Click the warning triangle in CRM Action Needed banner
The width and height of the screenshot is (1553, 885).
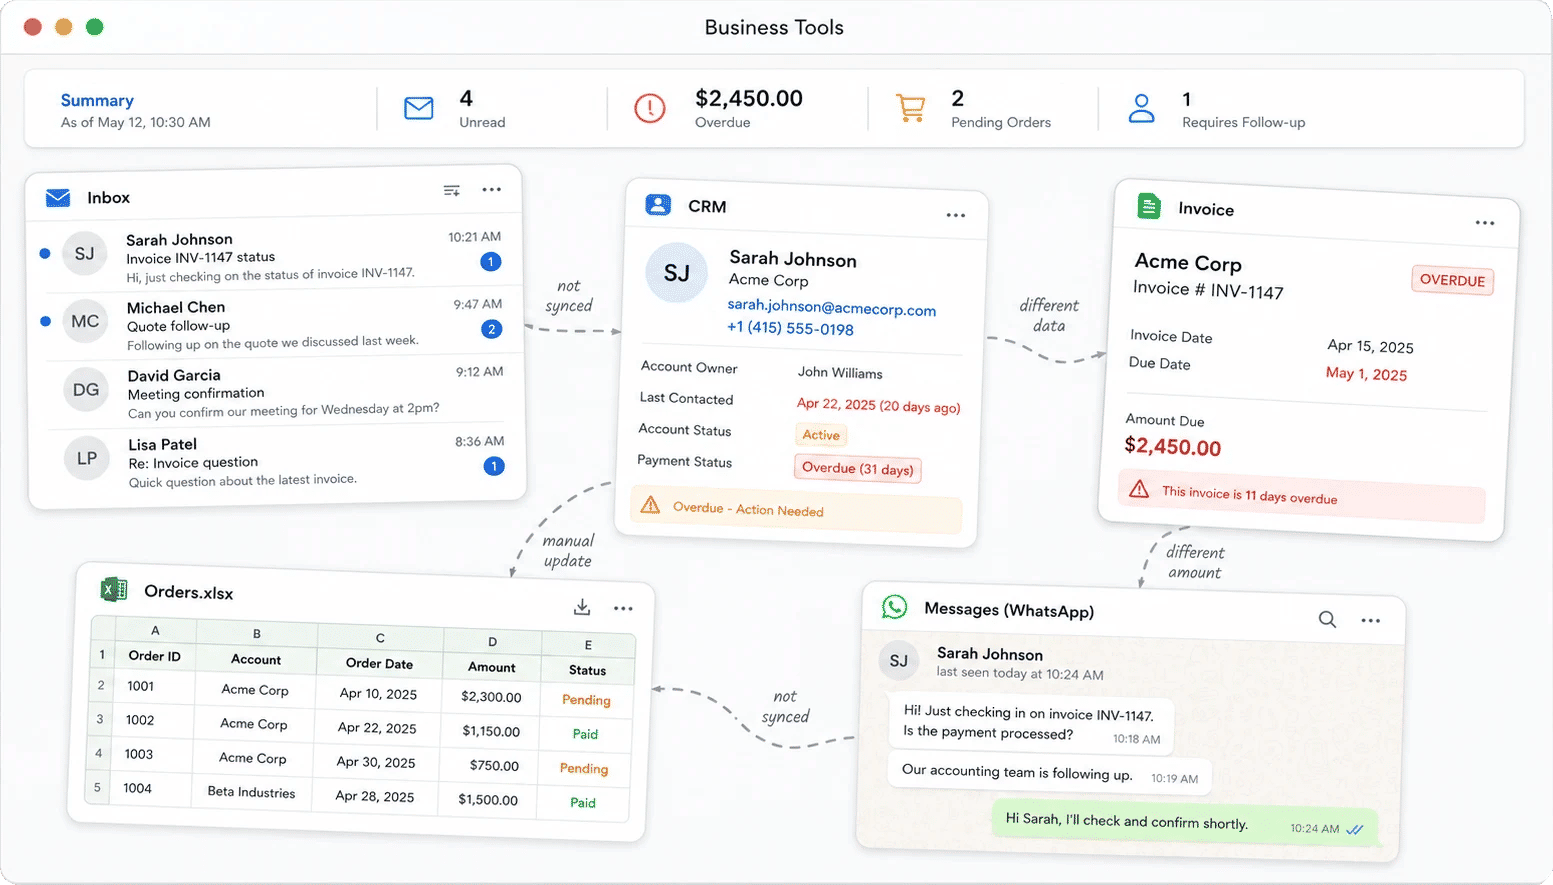click(x=650, y=504)
